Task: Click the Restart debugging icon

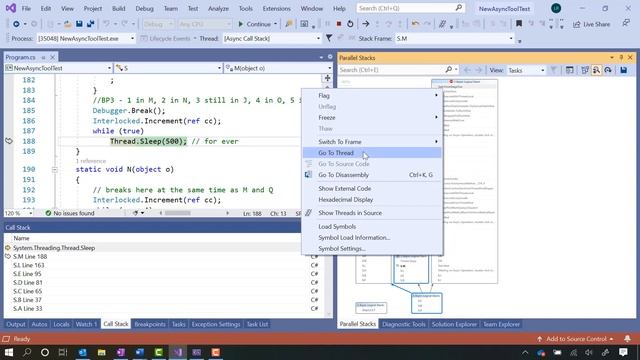Action: coord(350,24)
